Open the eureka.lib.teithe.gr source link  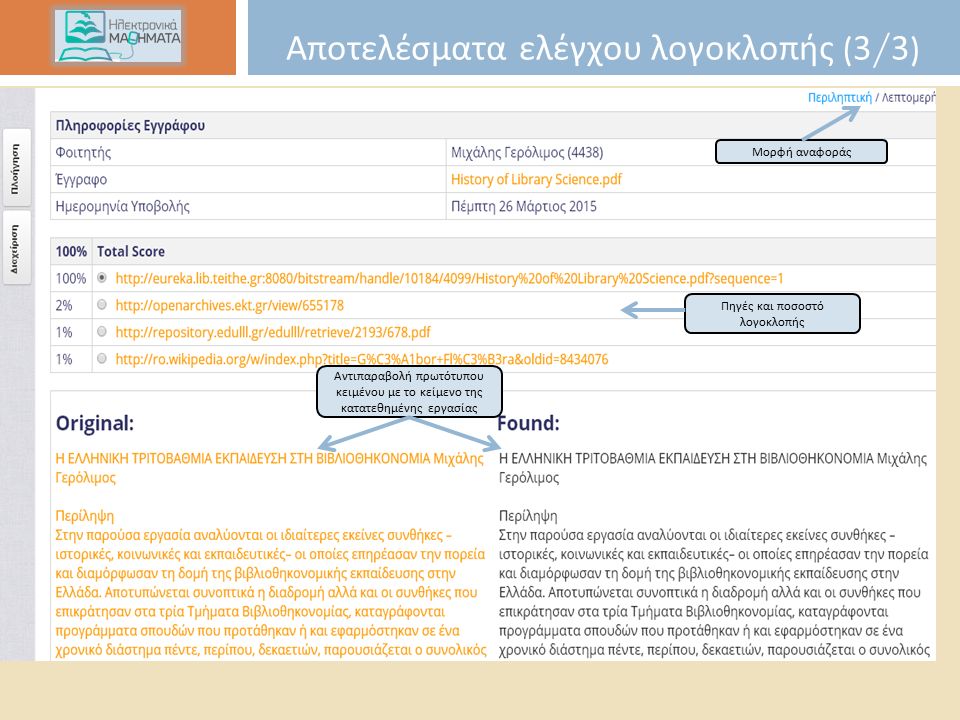449,279
